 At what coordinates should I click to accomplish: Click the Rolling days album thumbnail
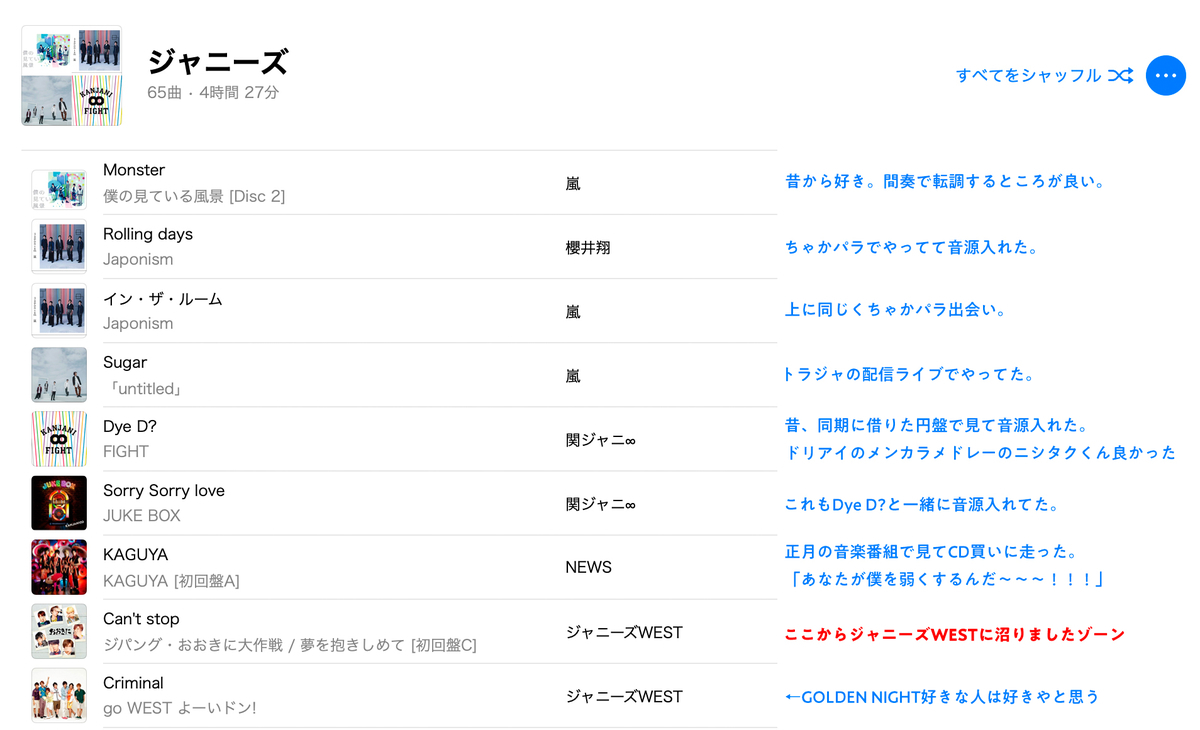pos(59,247)
